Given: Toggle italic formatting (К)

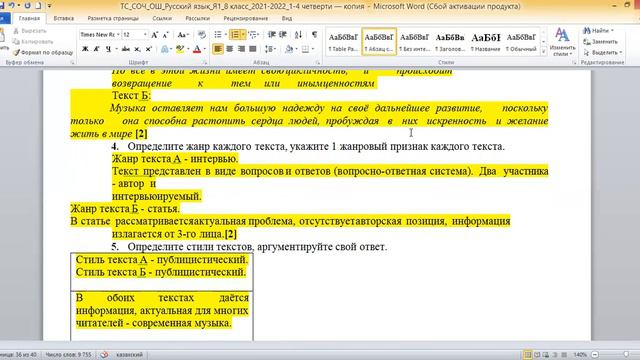Looking at the screenshot, I should [97, 49].
